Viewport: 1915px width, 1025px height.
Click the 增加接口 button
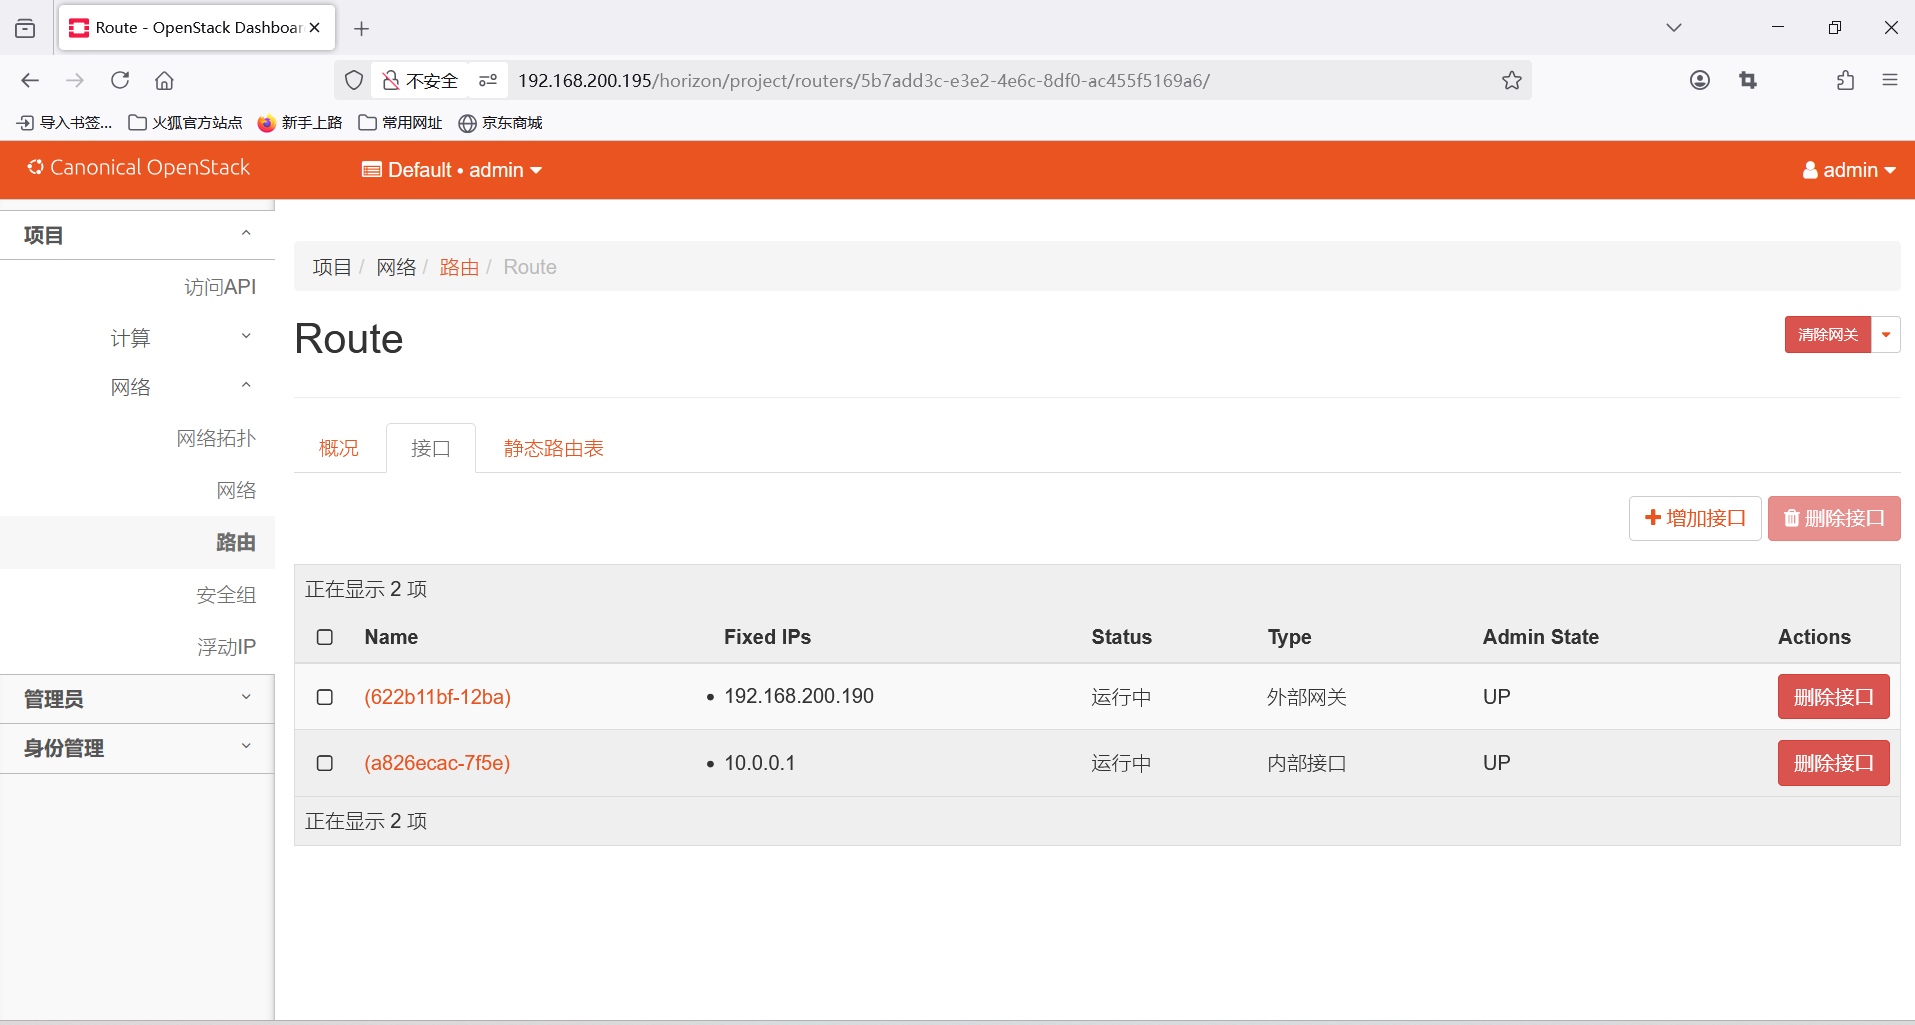tap(1695, 518)
